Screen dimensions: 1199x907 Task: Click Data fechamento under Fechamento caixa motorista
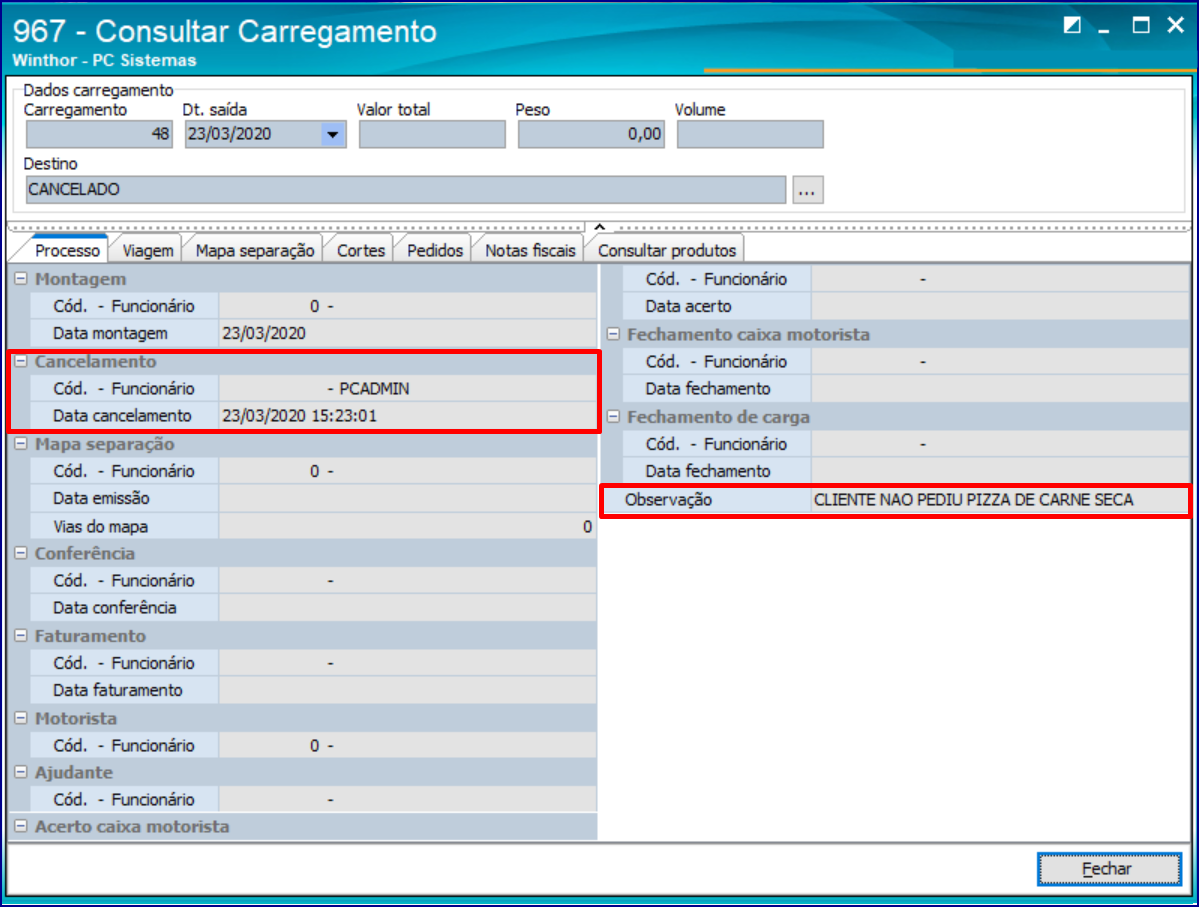pyautogui.click(x=906, y=388)
